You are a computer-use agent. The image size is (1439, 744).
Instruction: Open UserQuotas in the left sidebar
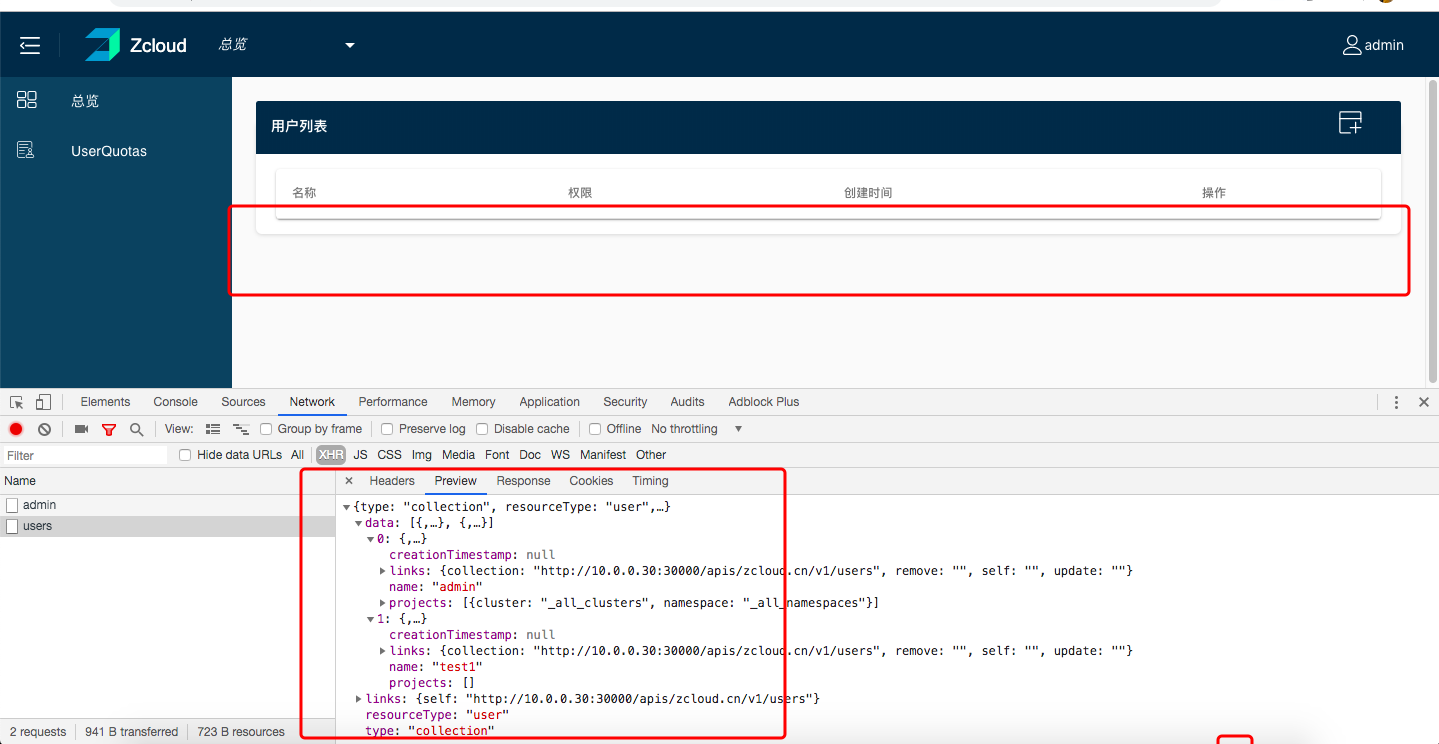click(x=109, y=152)
